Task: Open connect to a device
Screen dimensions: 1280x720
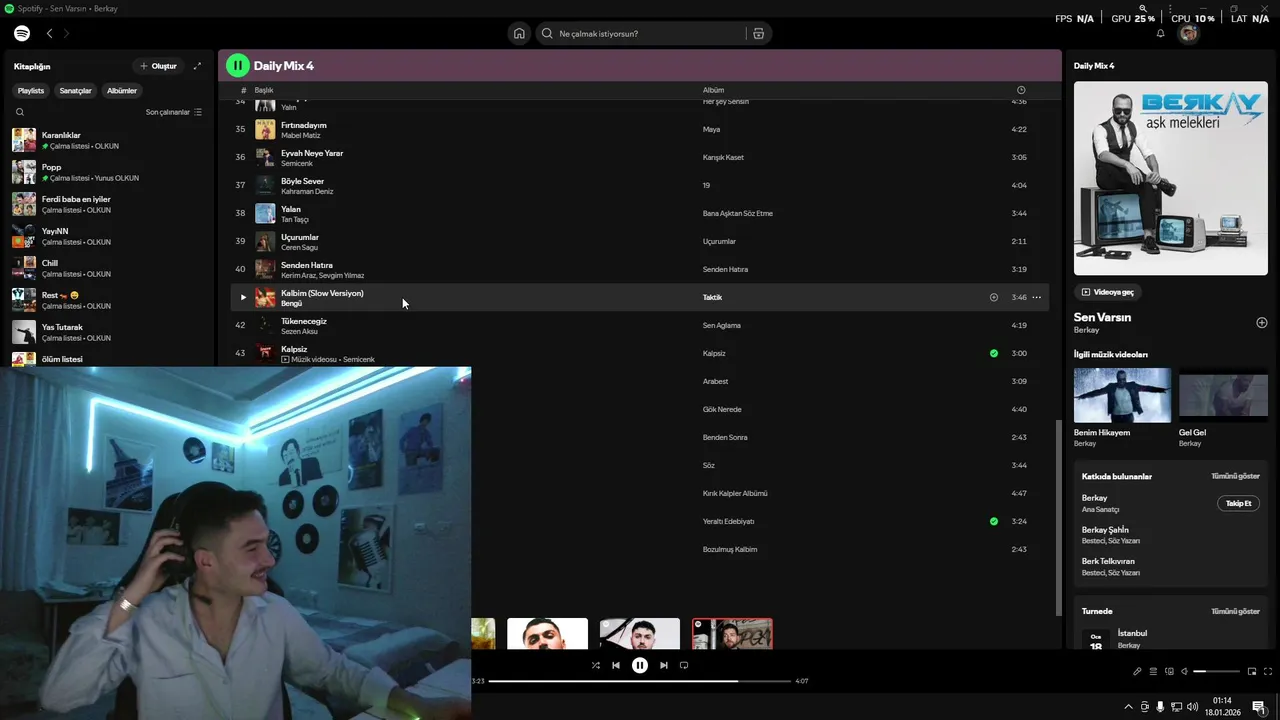Action: (x=1169, y=671)
